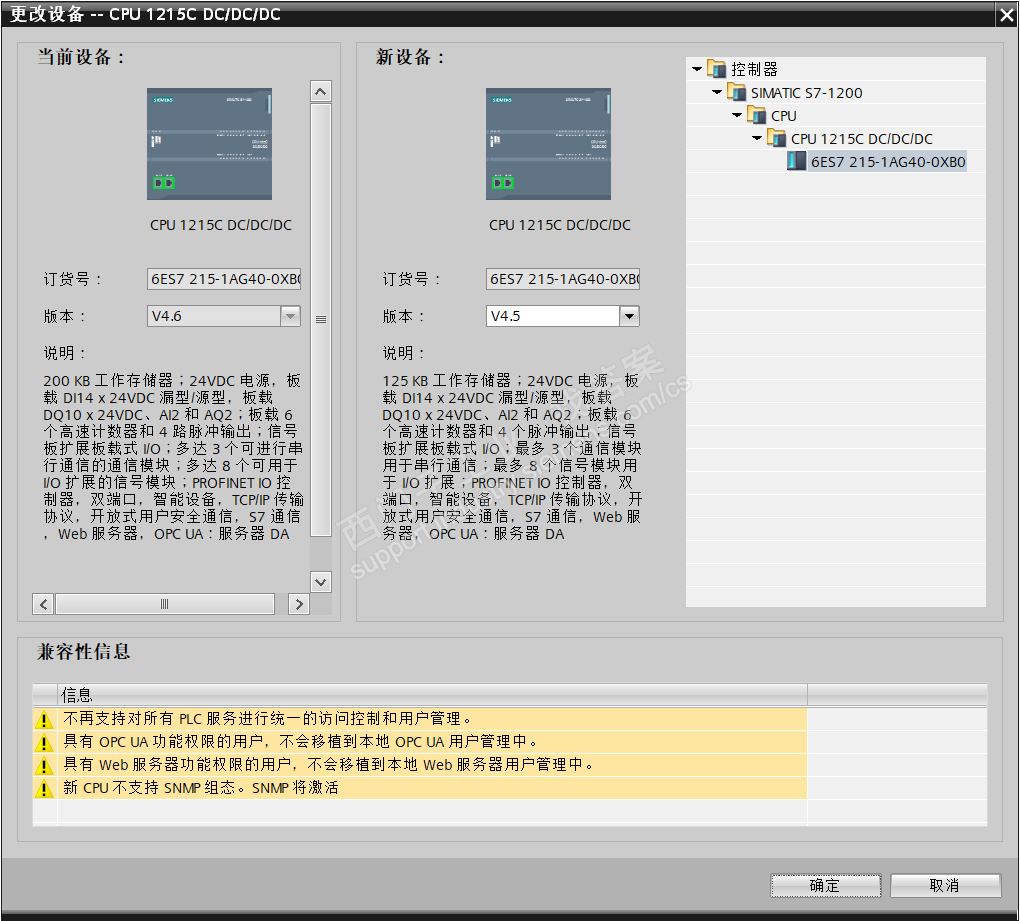
Task: Collapse the SIMATIC S7-1200 node
Action: coord(717,92)
